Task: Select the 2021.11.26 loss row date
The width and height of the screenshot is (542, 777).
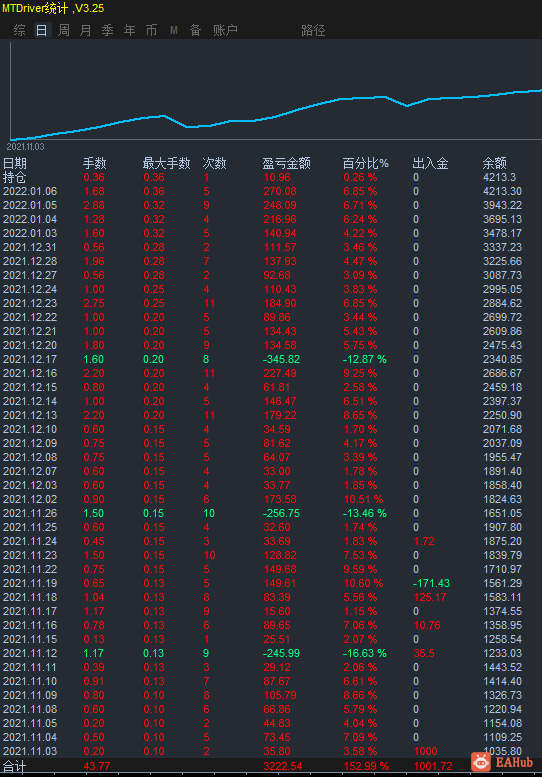Action: pyautogui.click(x=30, y=513)
